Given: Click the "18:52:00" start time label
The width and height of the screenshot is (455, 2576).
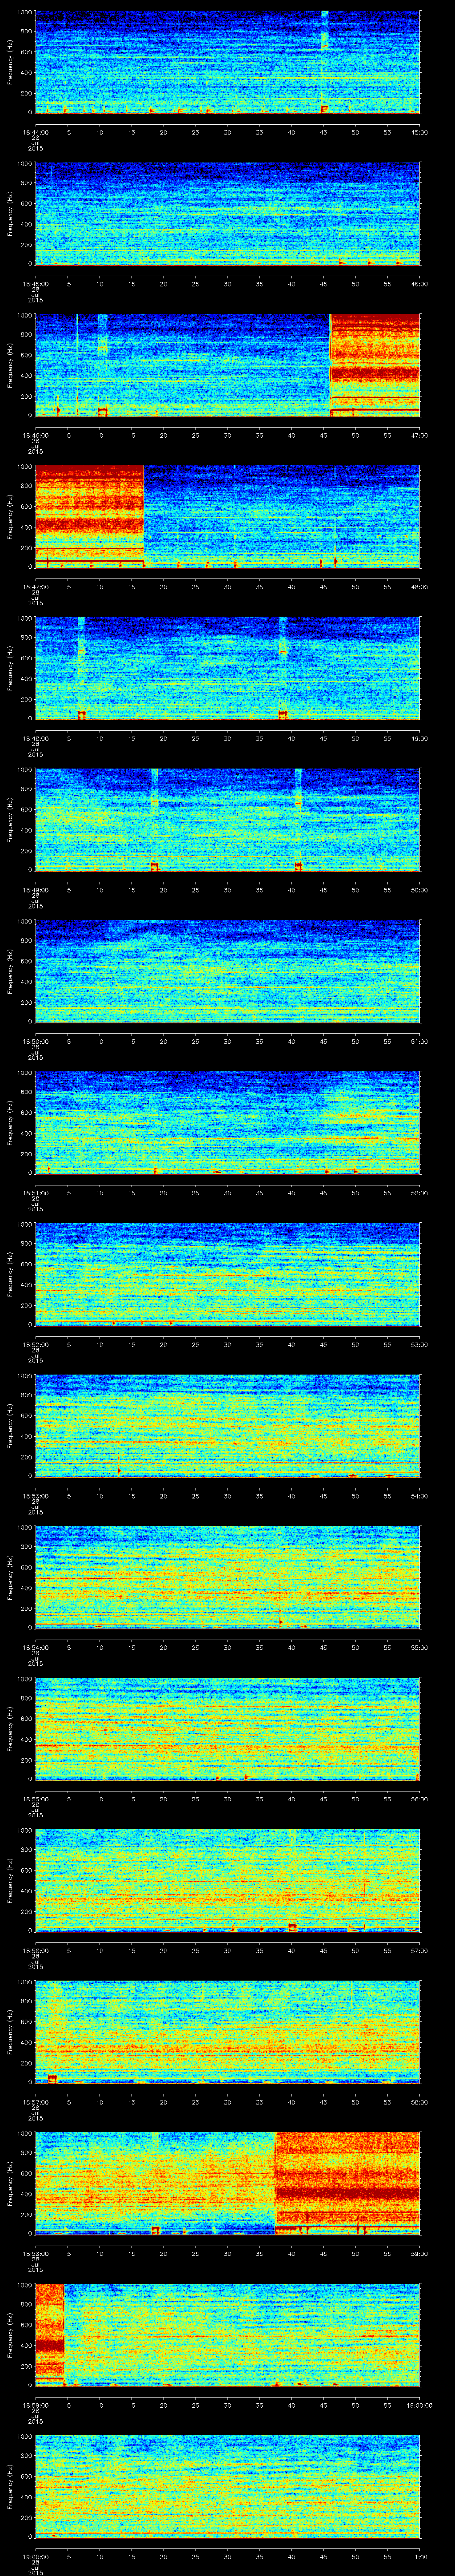Looking at the screenshot, I should pos(35,1344).
